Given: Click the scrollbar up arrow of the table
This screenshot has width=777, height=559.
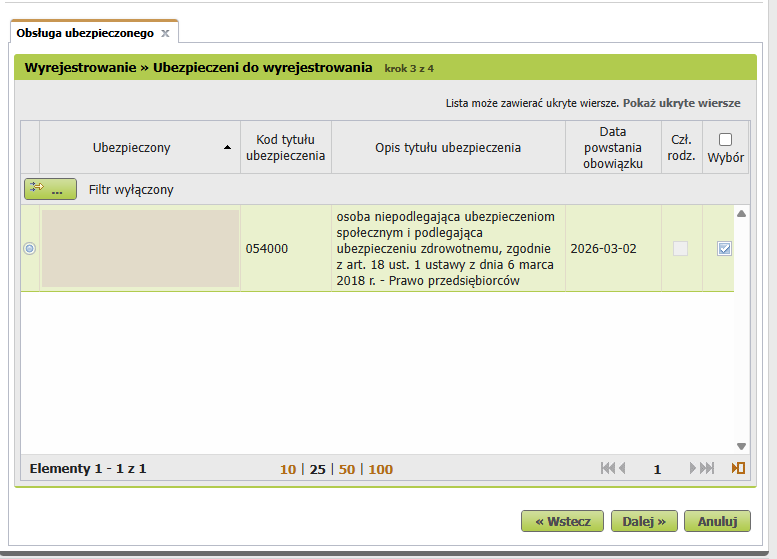Looking at the screenshot, I should pyautogui.click(x=741, y=214).
